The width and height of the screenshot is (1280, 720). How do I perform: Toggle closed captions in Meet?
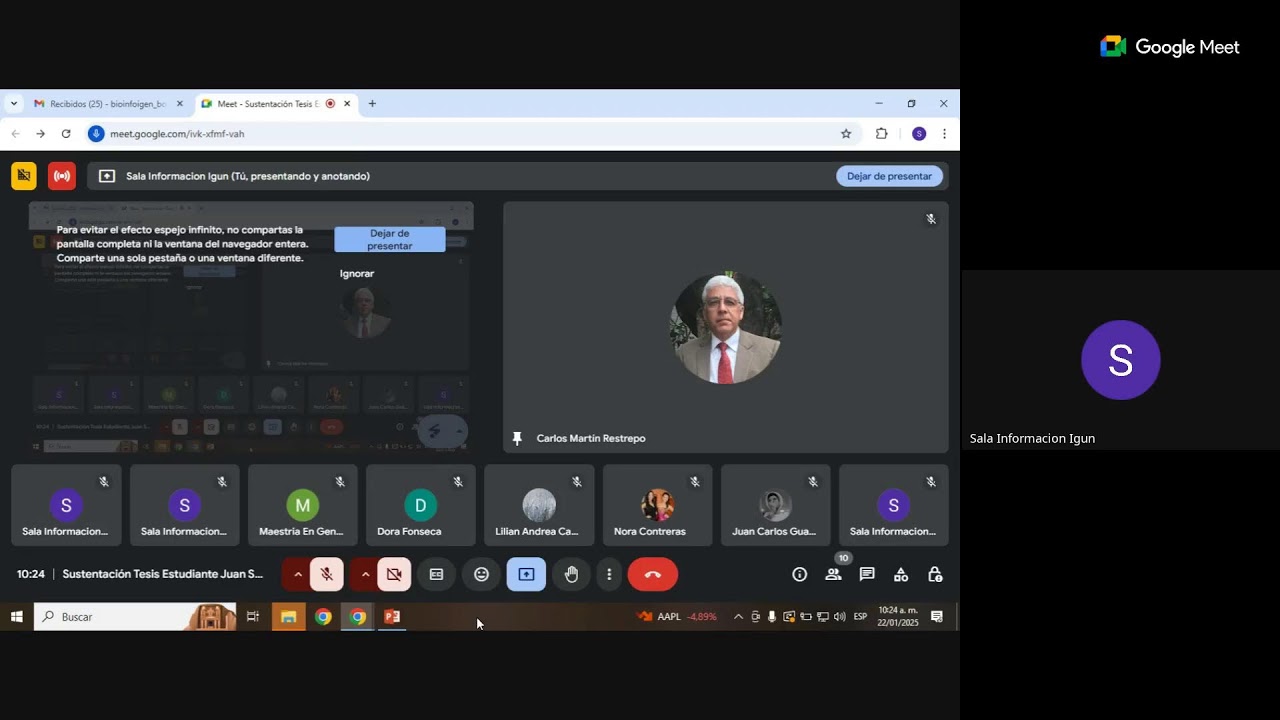click(x=436, y=574)
